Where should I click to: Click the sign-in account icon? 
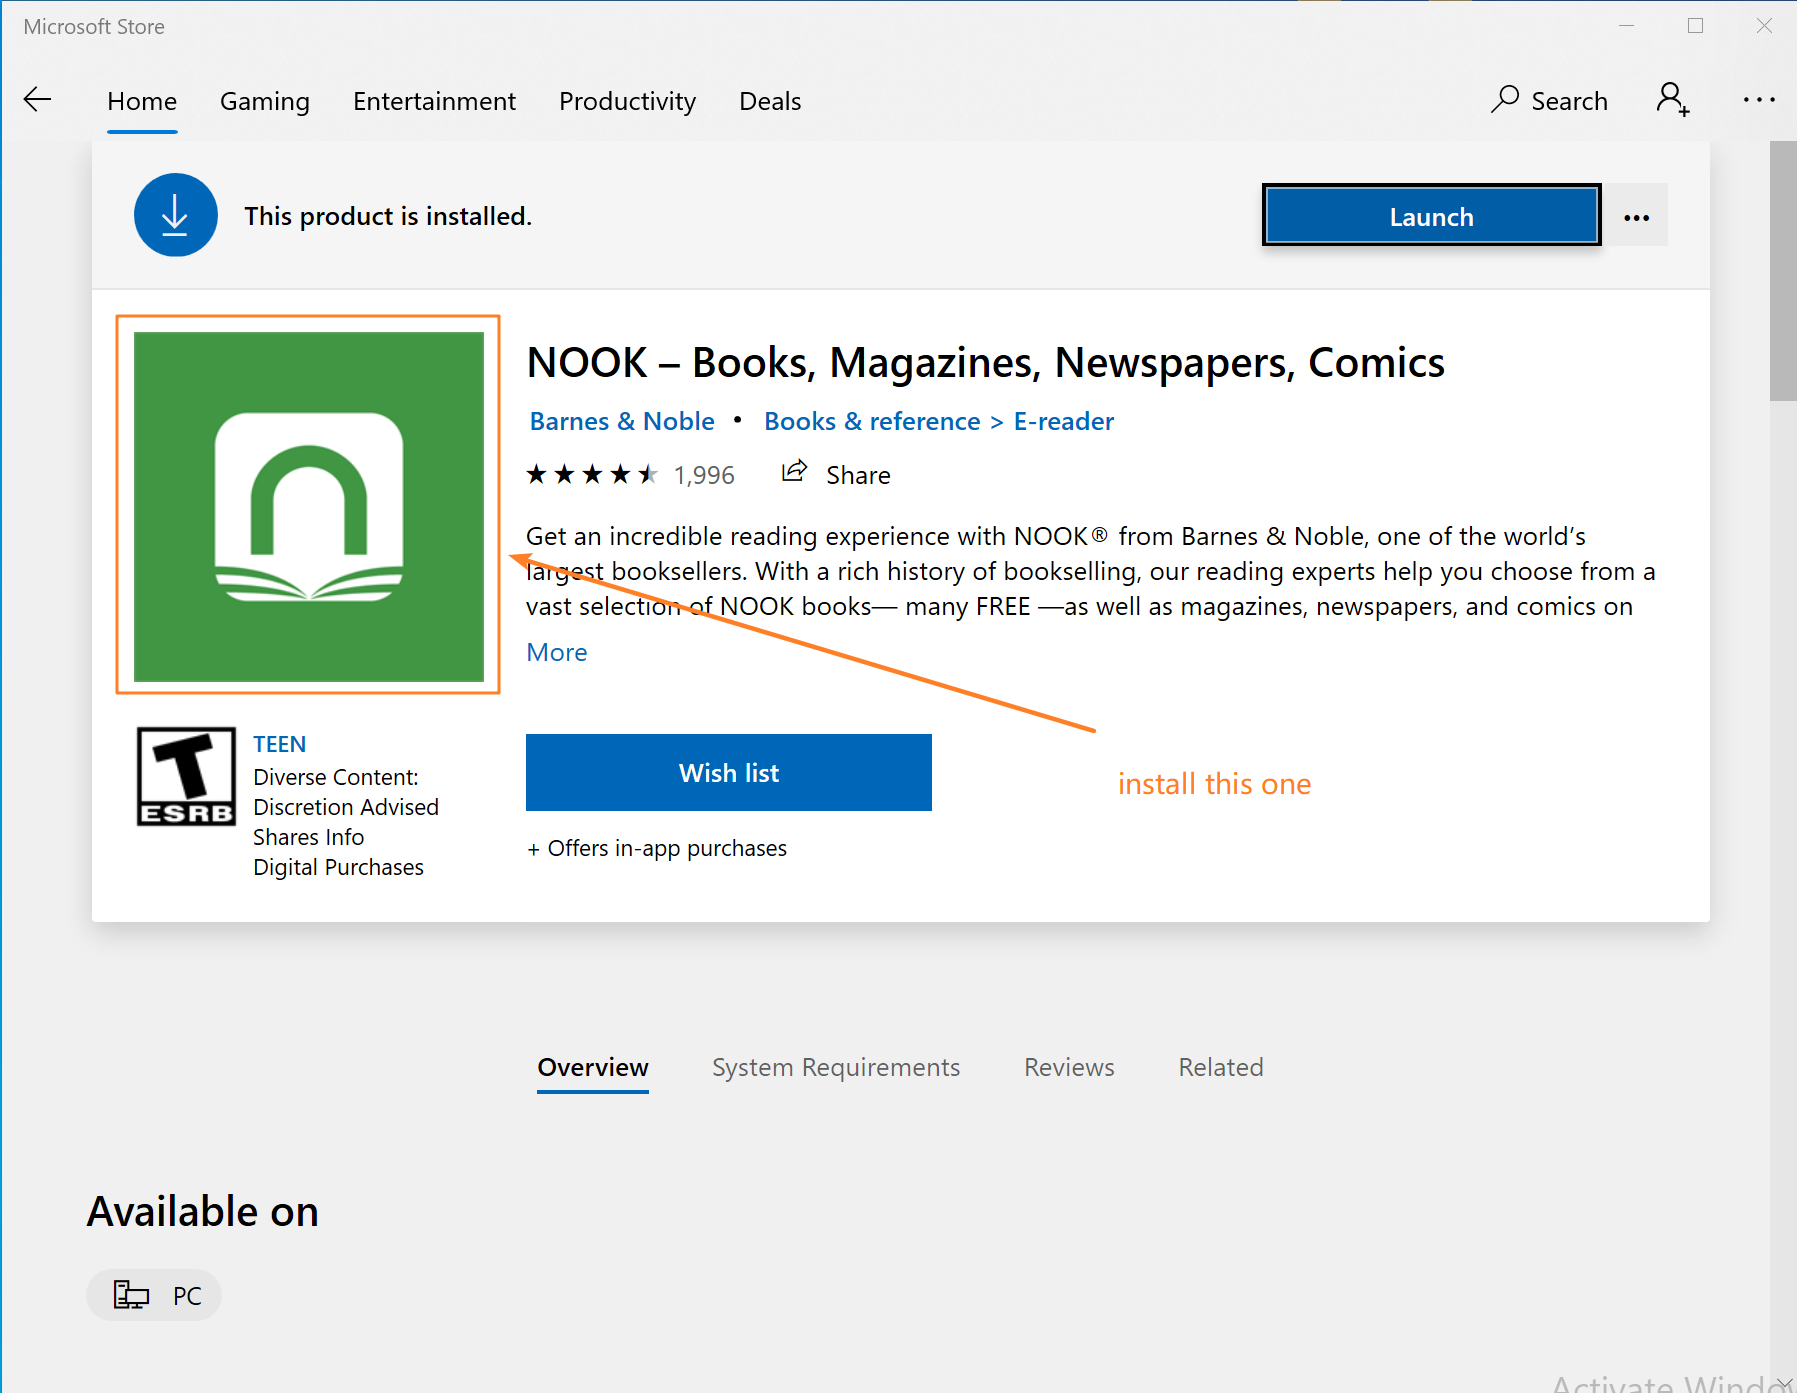[1672, 100]
